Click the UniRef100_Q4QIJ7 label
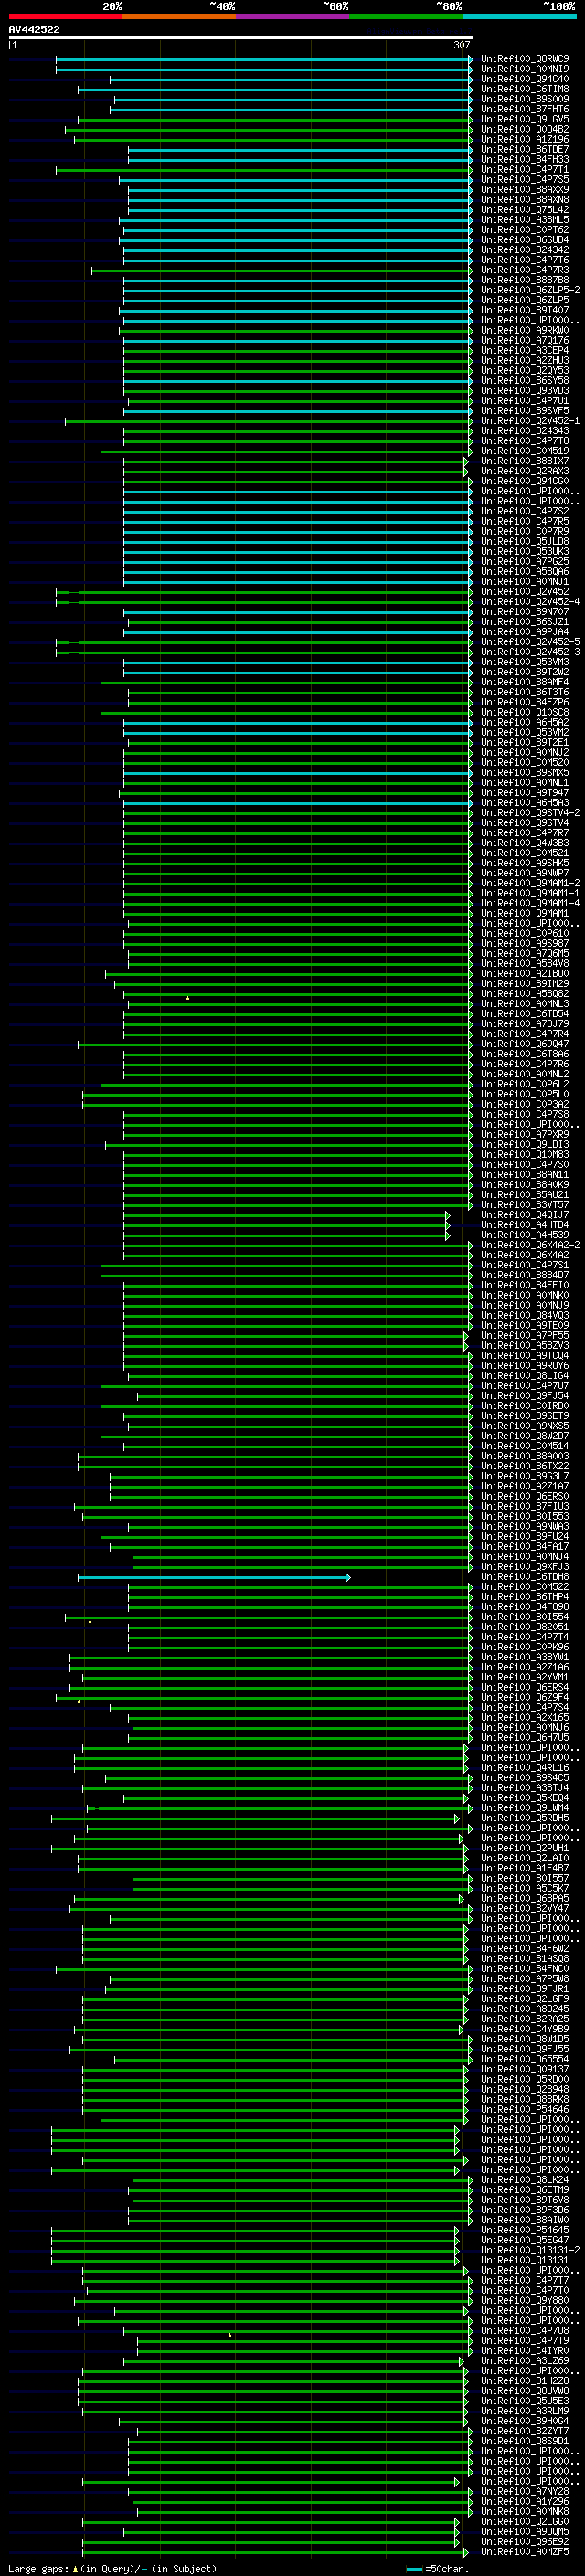This screenshot has width=585, height=2576. click(525, 1215)
